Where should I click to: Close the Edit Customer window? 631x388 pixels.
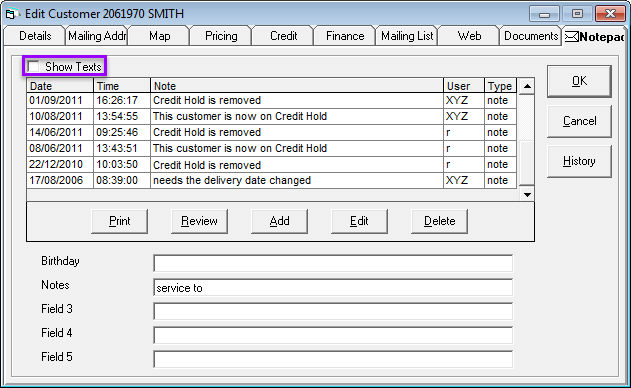click(x=610, y=14)
